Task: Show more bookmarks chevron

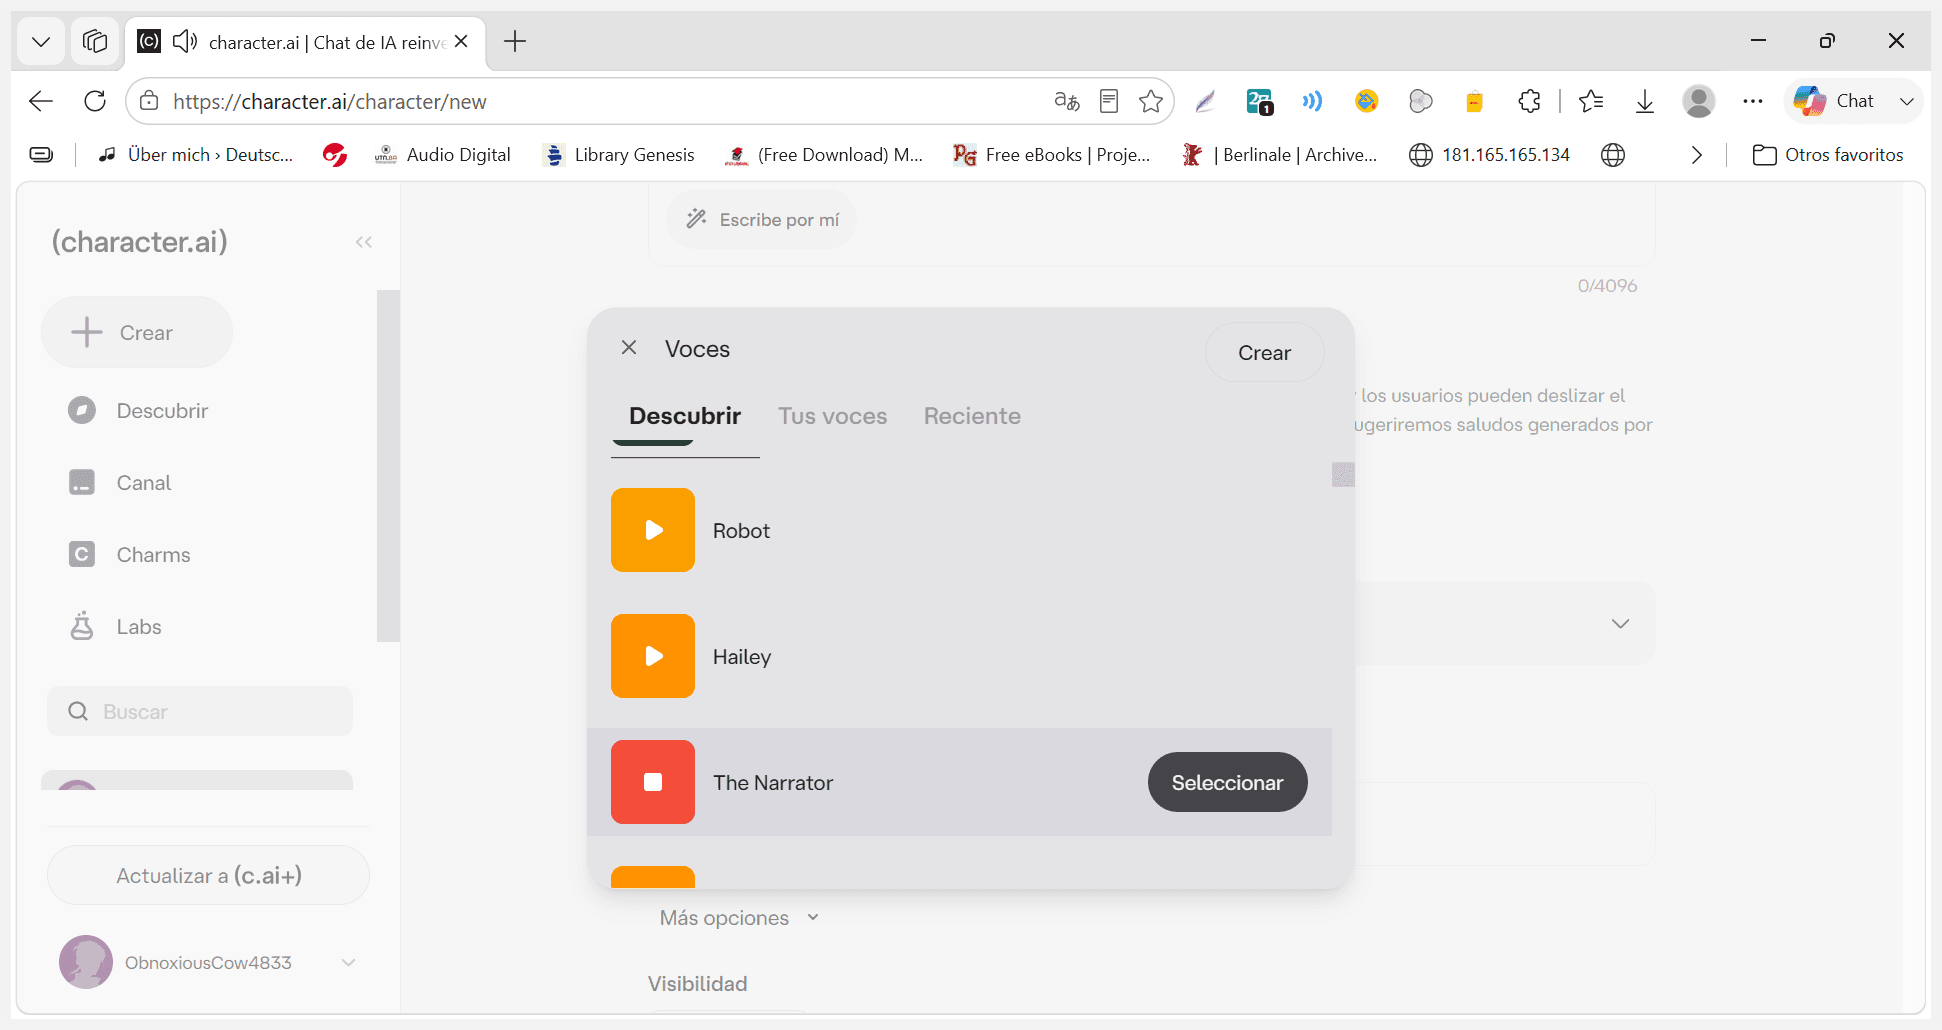Action: (x=1697, y=155)
